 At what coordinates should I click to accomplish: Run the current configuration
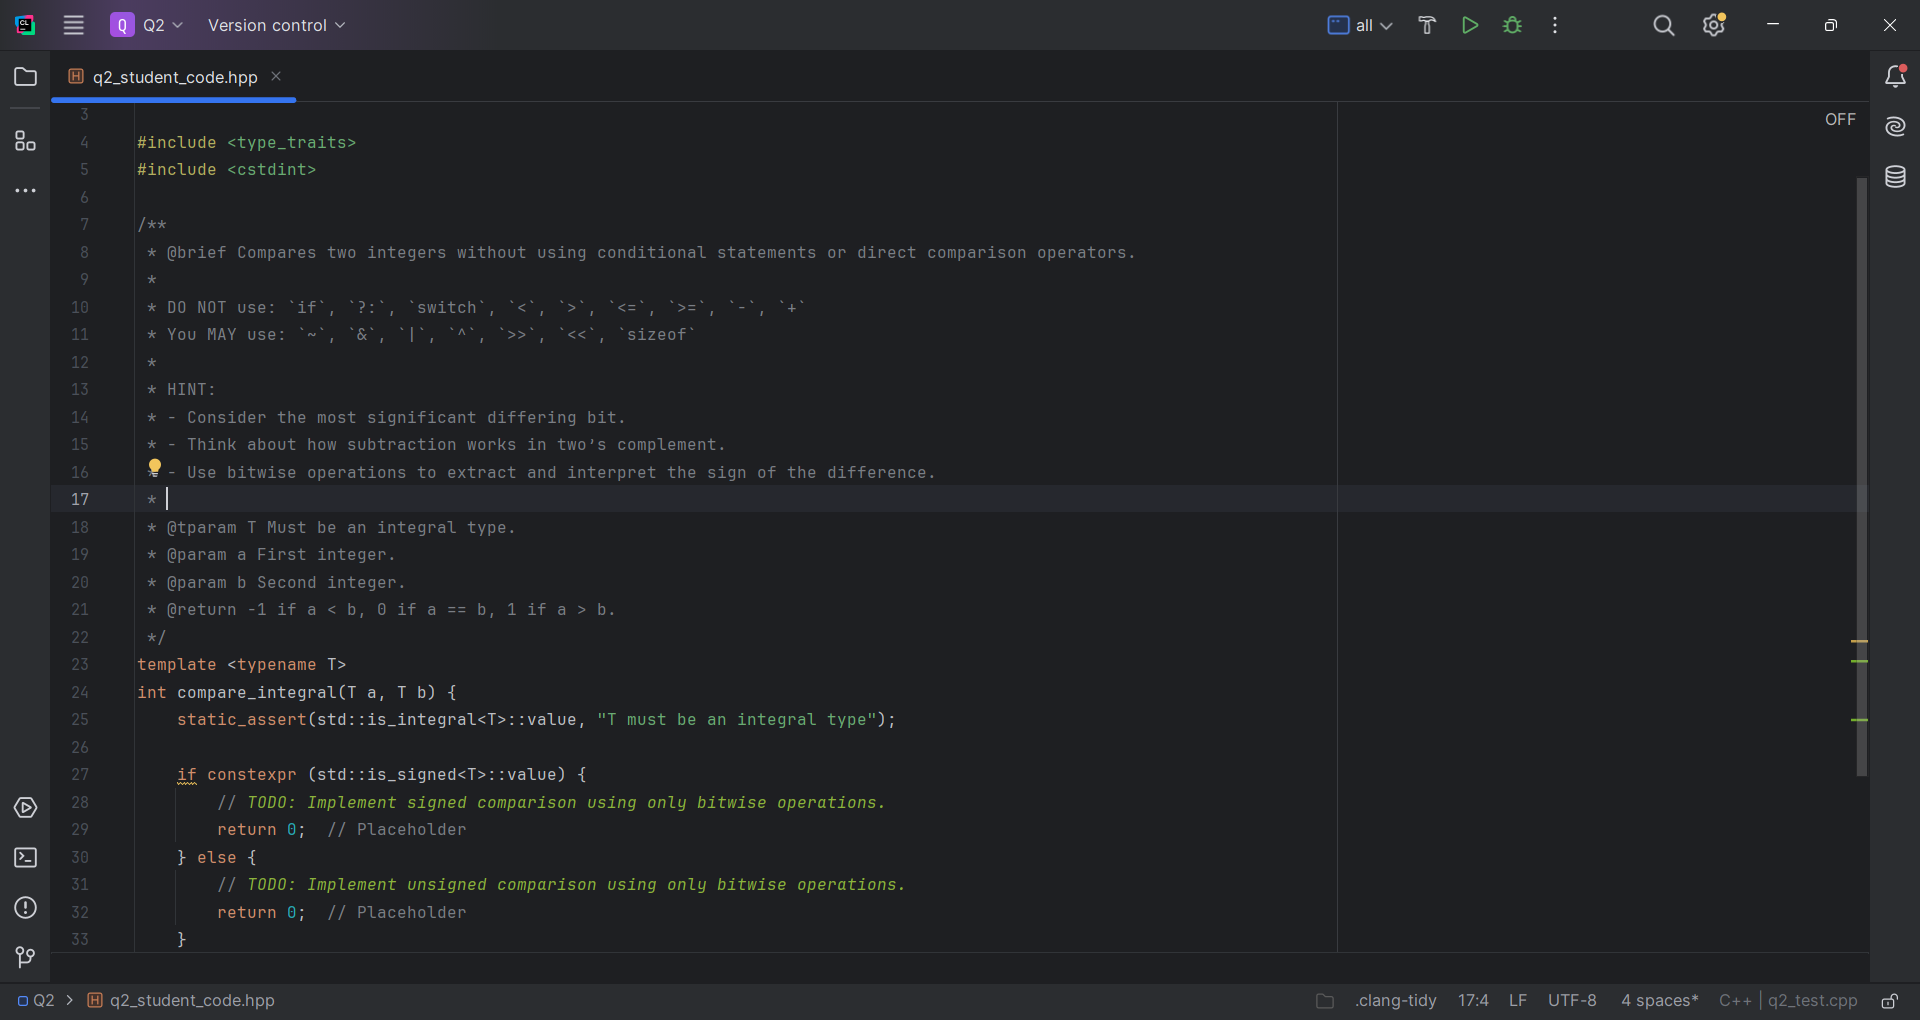(x=1470, y=25)
